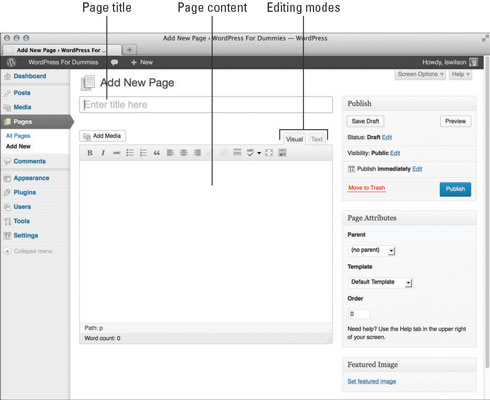This screenshot has width=490, height=400.
Task: Expand the Help tab
Action: [x=460, y=74]
